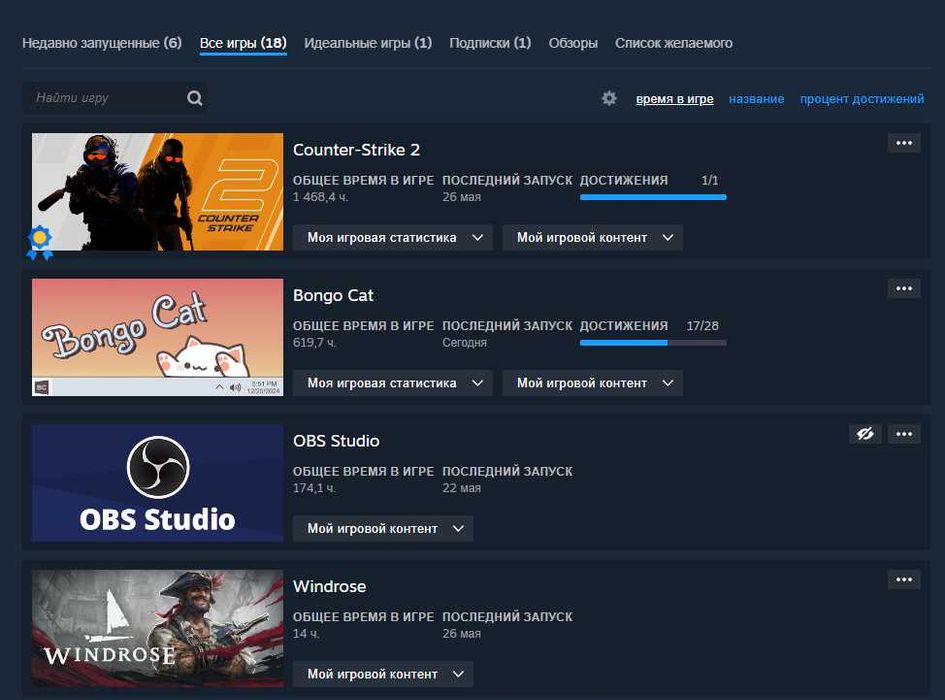
Task: Click the "Сегодня" last launch value
Action: 464,342
